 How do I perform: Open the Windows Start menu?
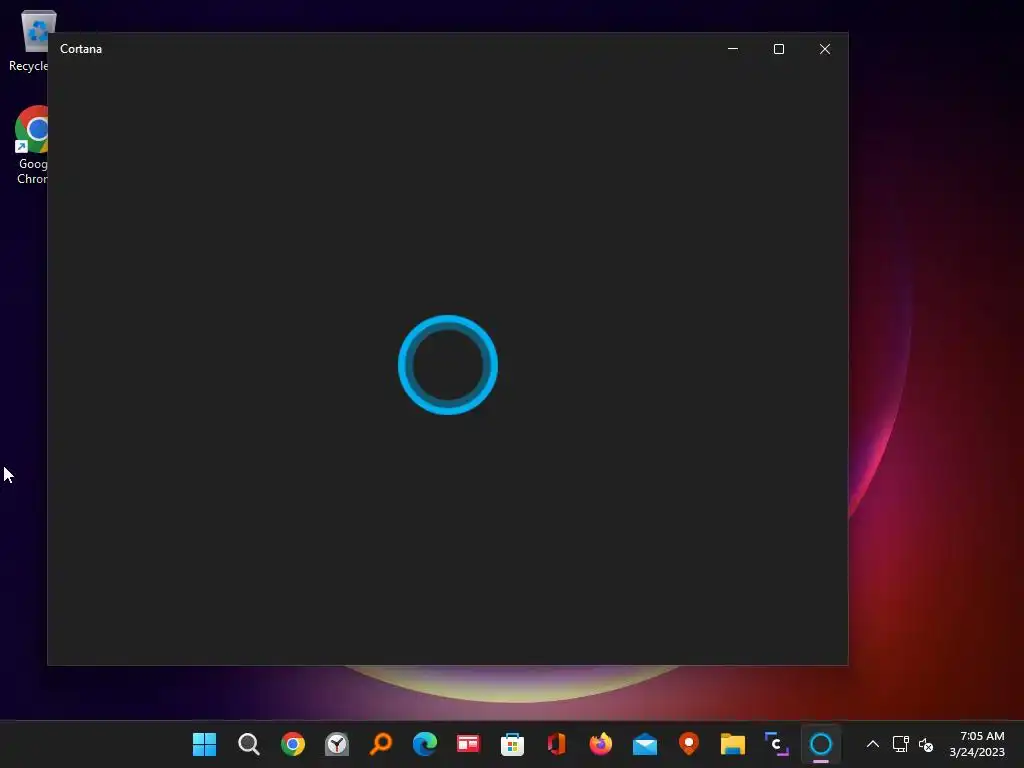point(204,744)
